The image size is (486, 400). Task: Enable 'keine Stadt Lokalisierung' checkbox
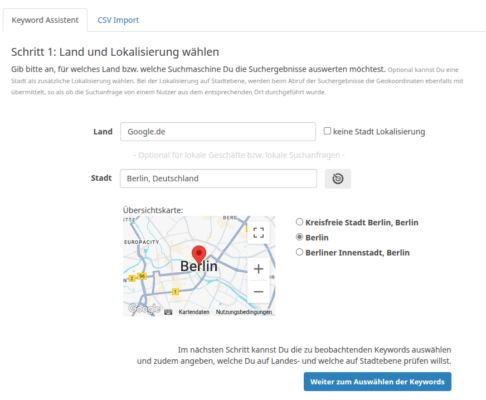327,131
